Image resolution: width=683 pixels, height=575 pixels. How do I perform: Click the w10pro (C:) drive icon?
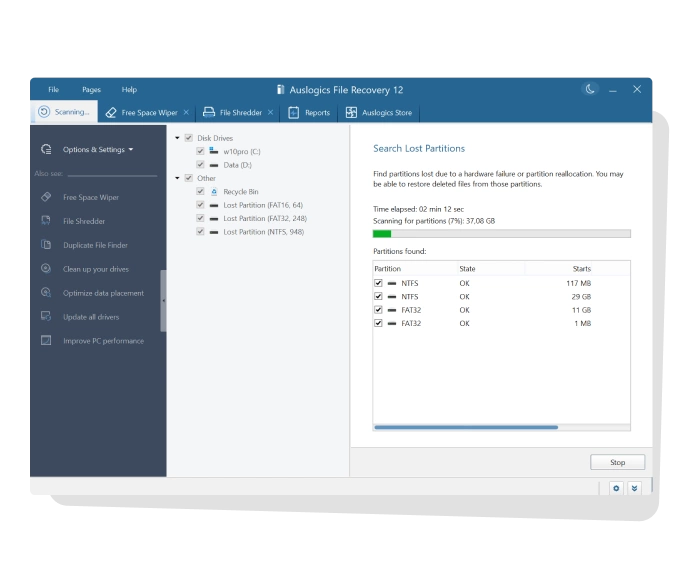(x=214, y=151)
